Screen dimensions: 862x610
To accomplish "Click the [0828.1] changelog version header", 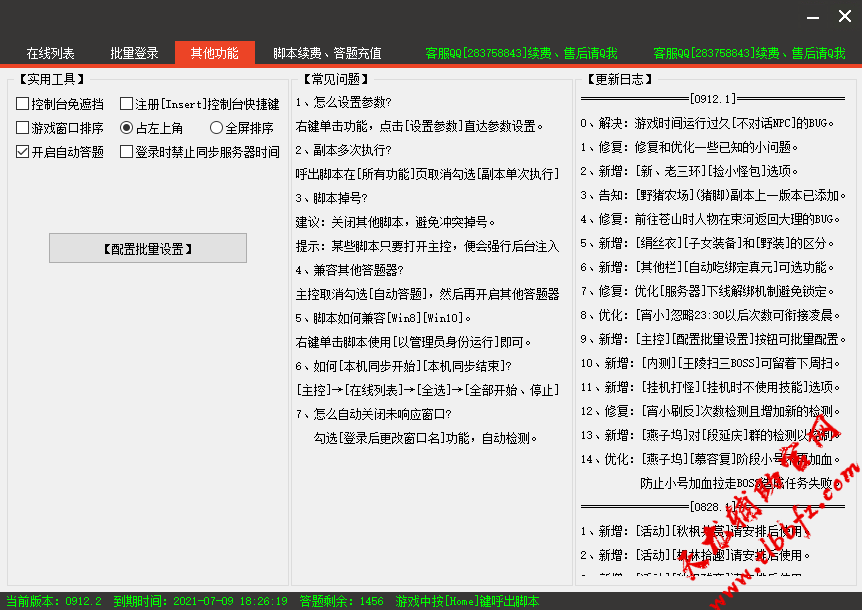I will click(x=713, y=507).
